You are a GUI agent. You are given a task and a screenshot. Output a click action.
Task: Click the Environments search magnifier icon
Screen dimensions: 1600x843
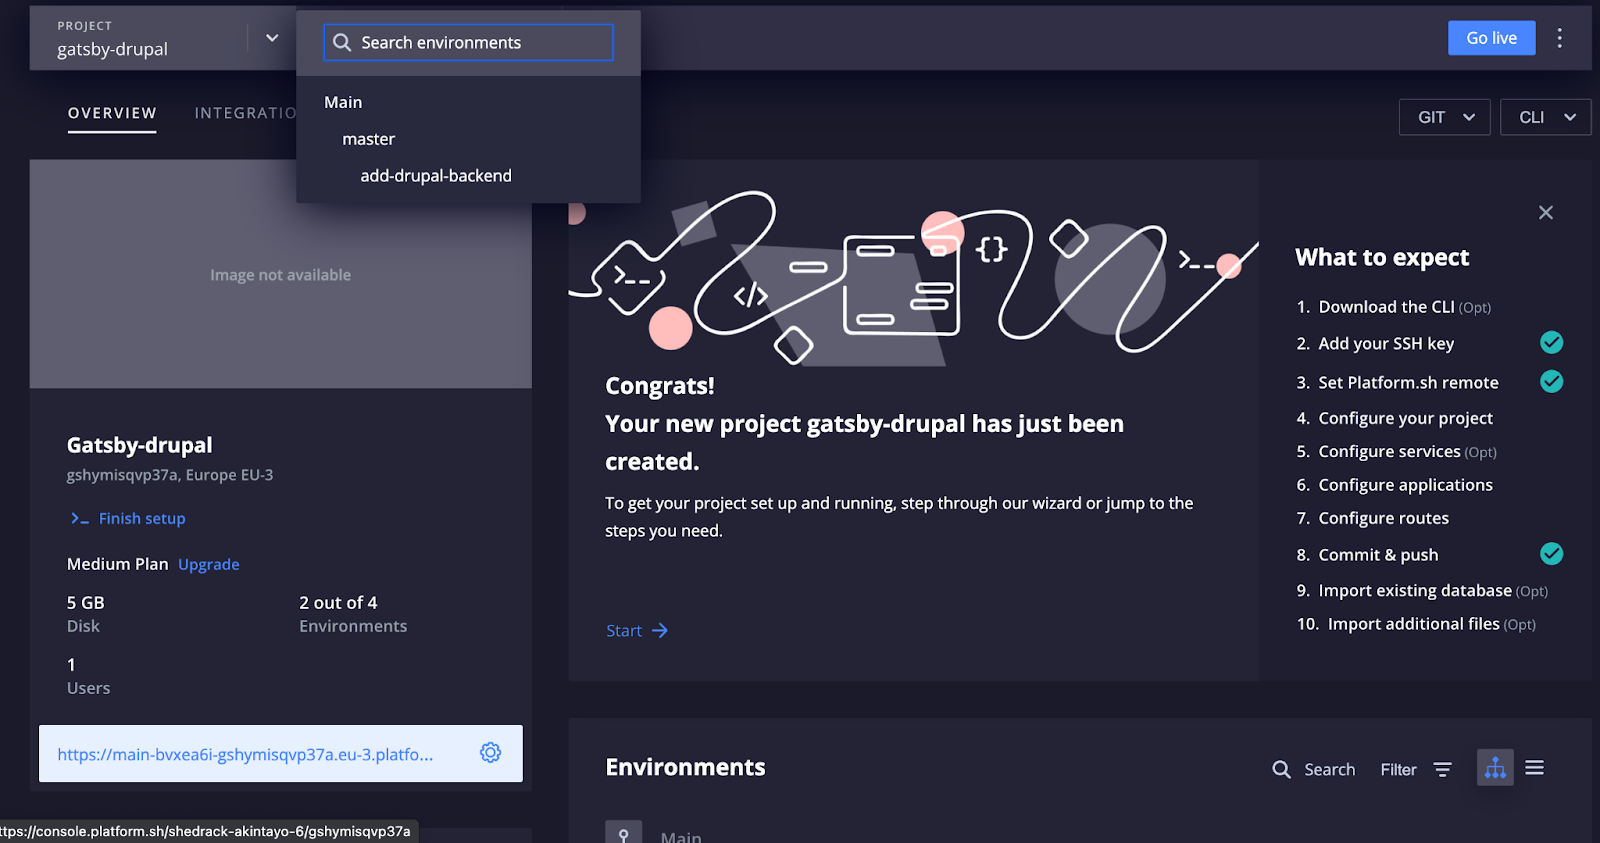click(1281, 769)
